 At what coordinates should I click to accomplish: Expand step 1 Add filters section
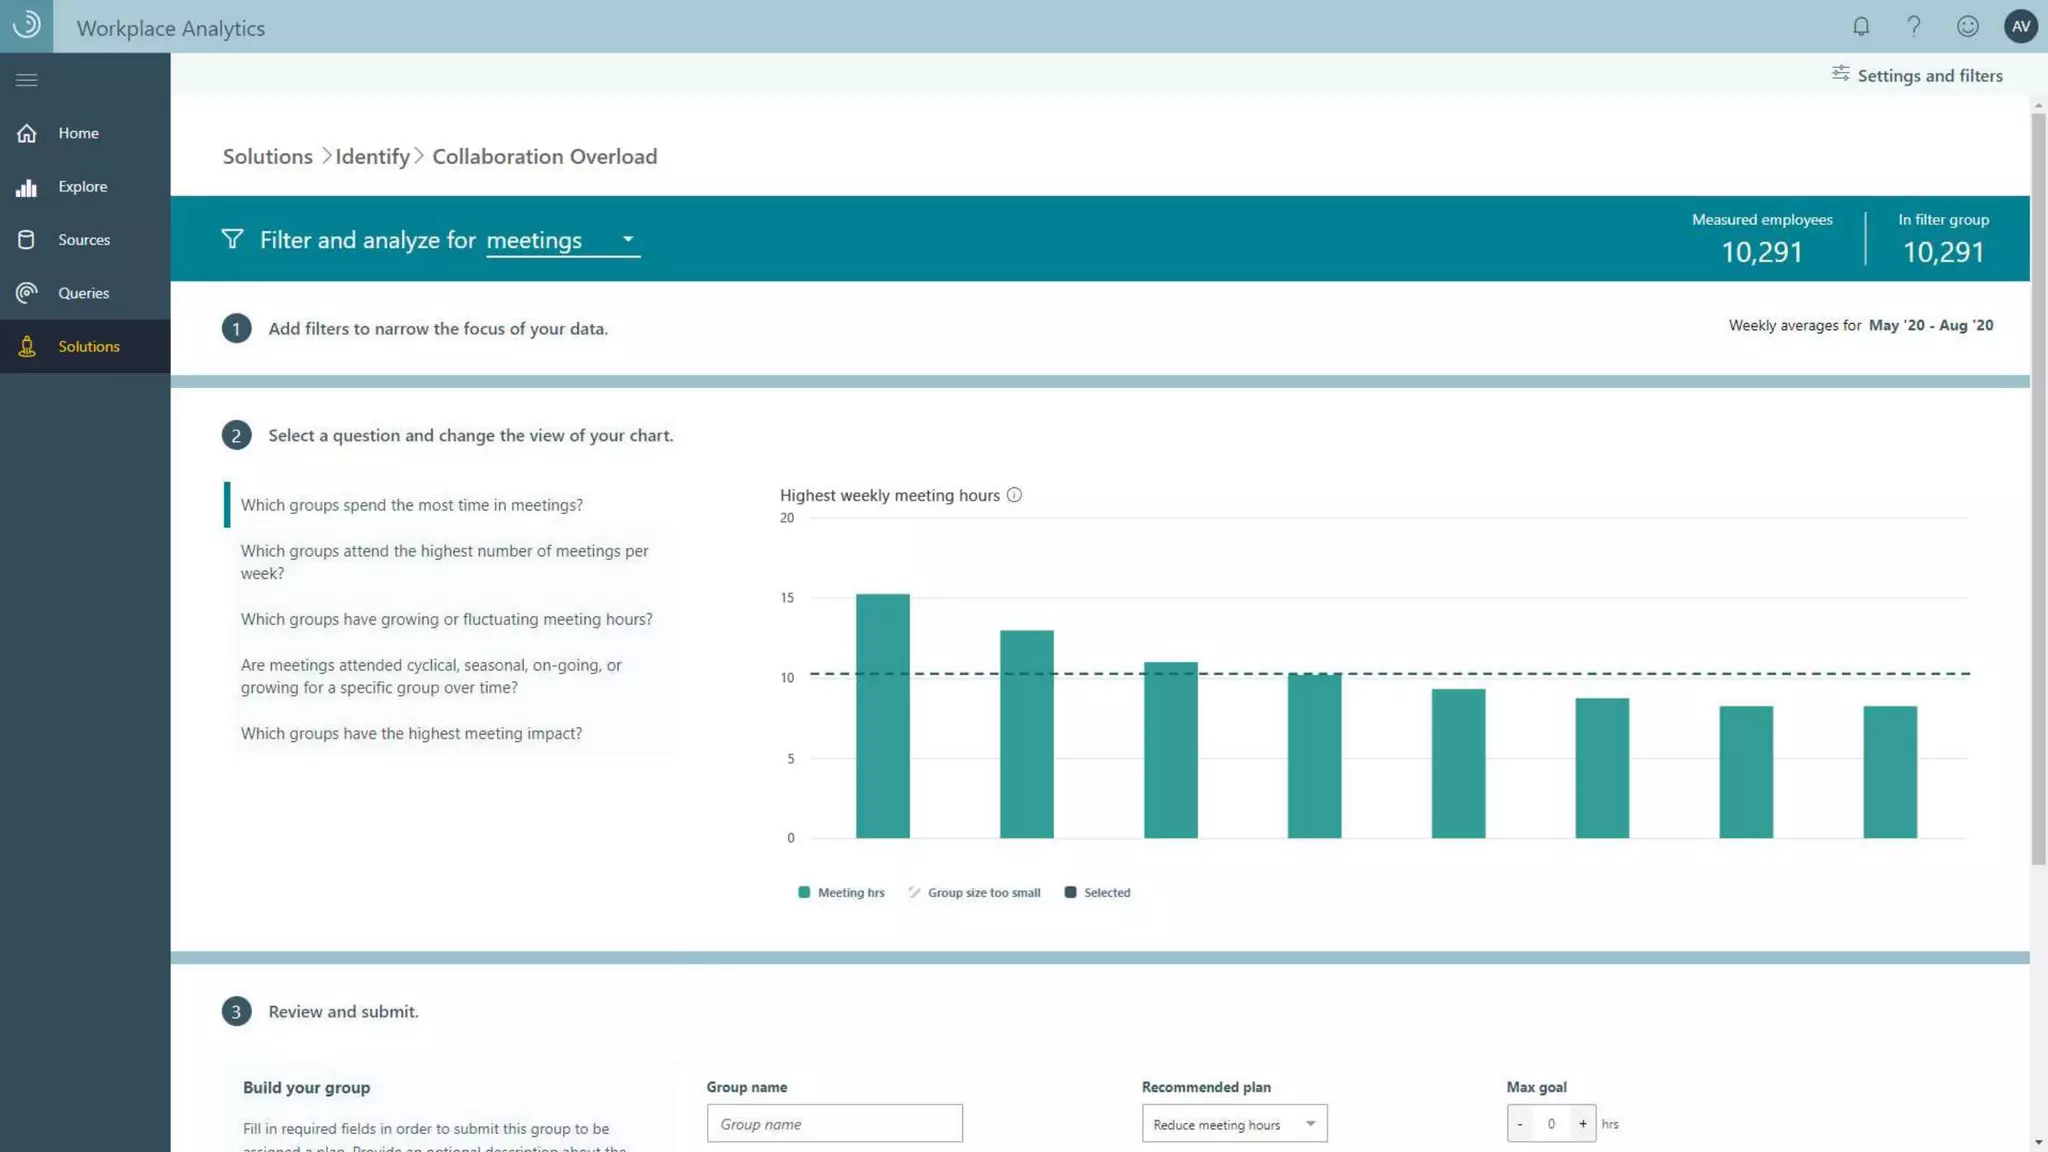tap(437, 329)
